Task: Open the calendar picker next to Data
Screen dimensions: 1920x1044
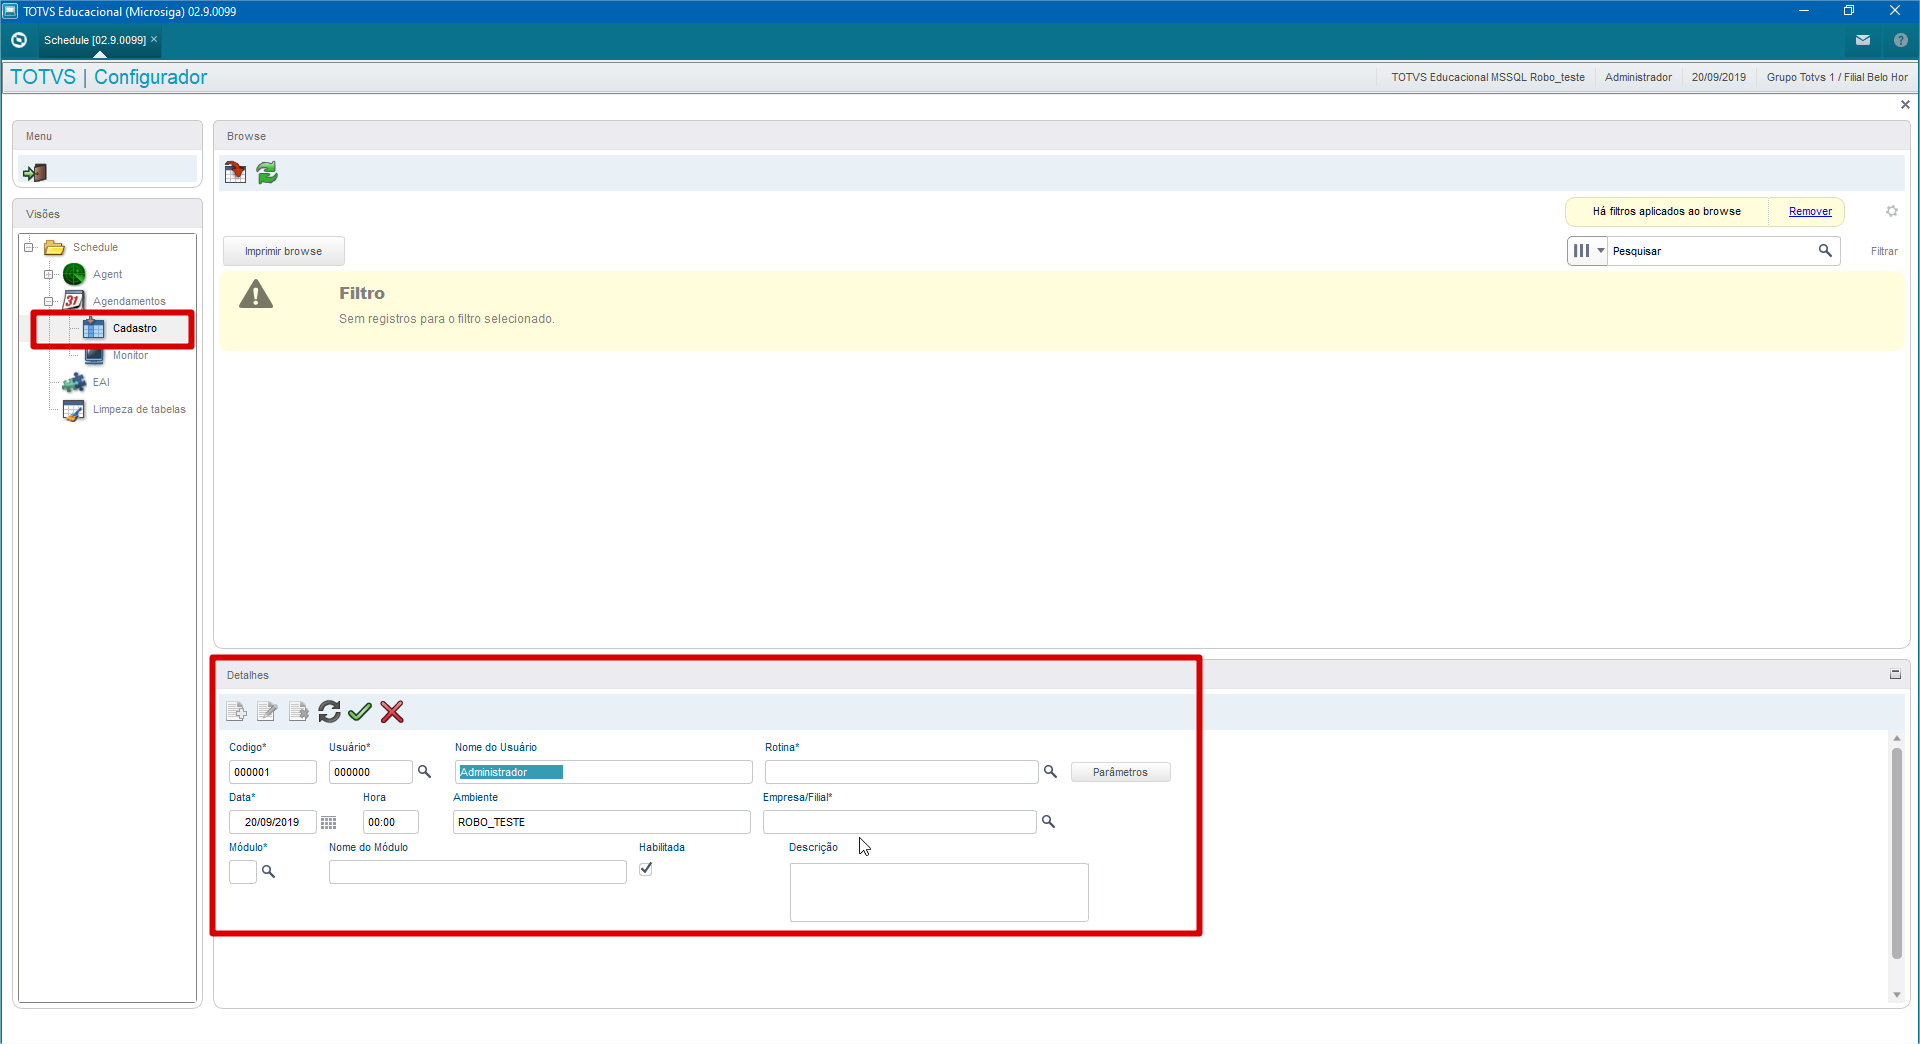Action: (328, 822)
